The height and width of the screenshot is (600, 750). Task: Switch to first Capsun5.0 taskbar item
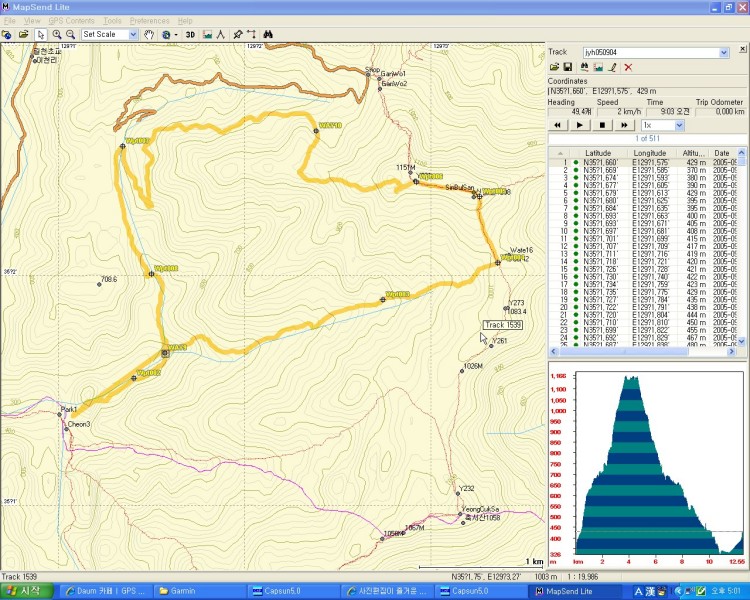click(294, 591)
